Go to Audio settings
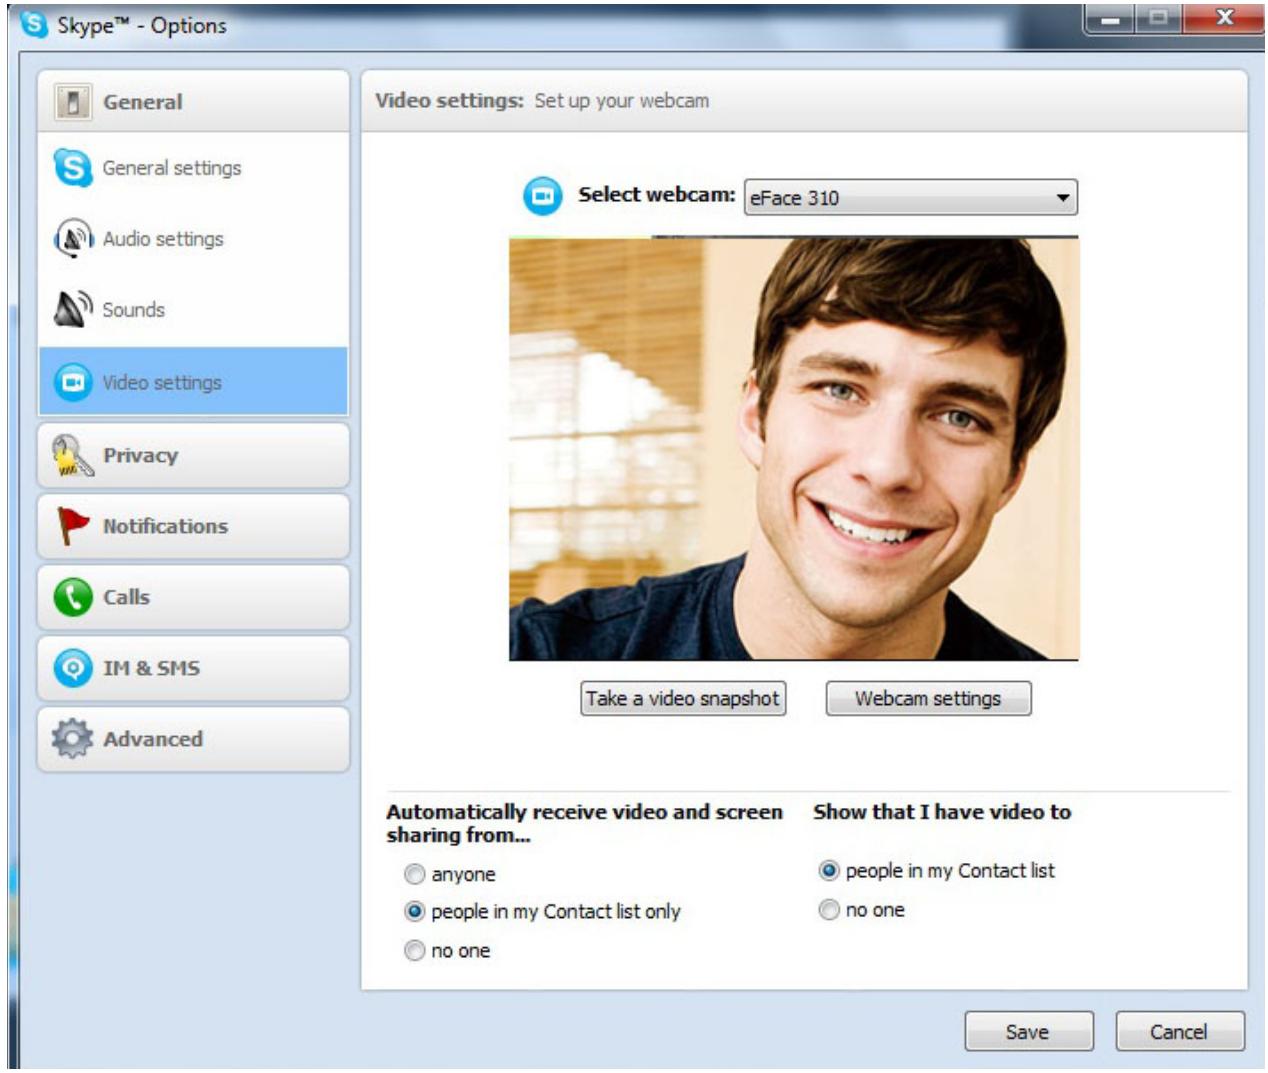 tap(193, 238)
